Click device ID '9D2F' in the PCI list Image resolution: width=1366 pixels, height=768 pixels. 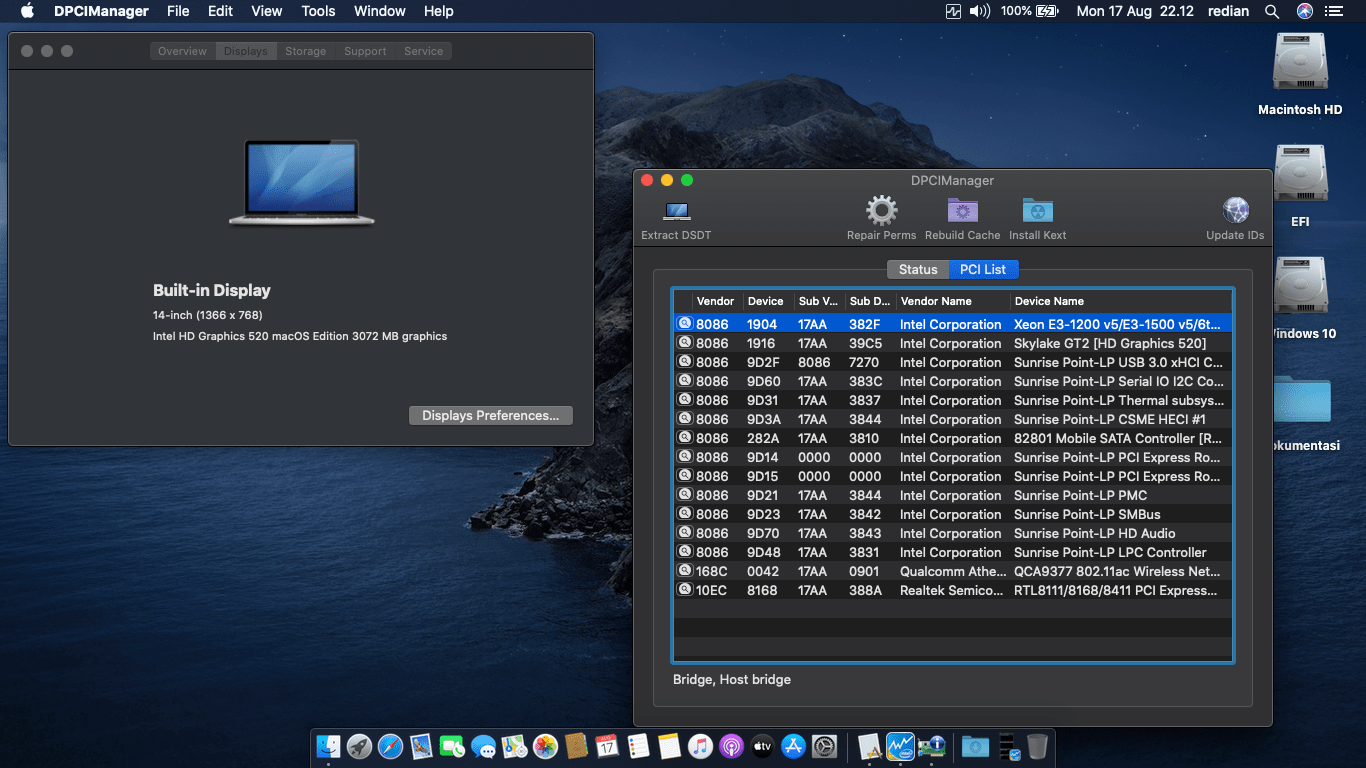pyautogui.click(x=763, y=362)
